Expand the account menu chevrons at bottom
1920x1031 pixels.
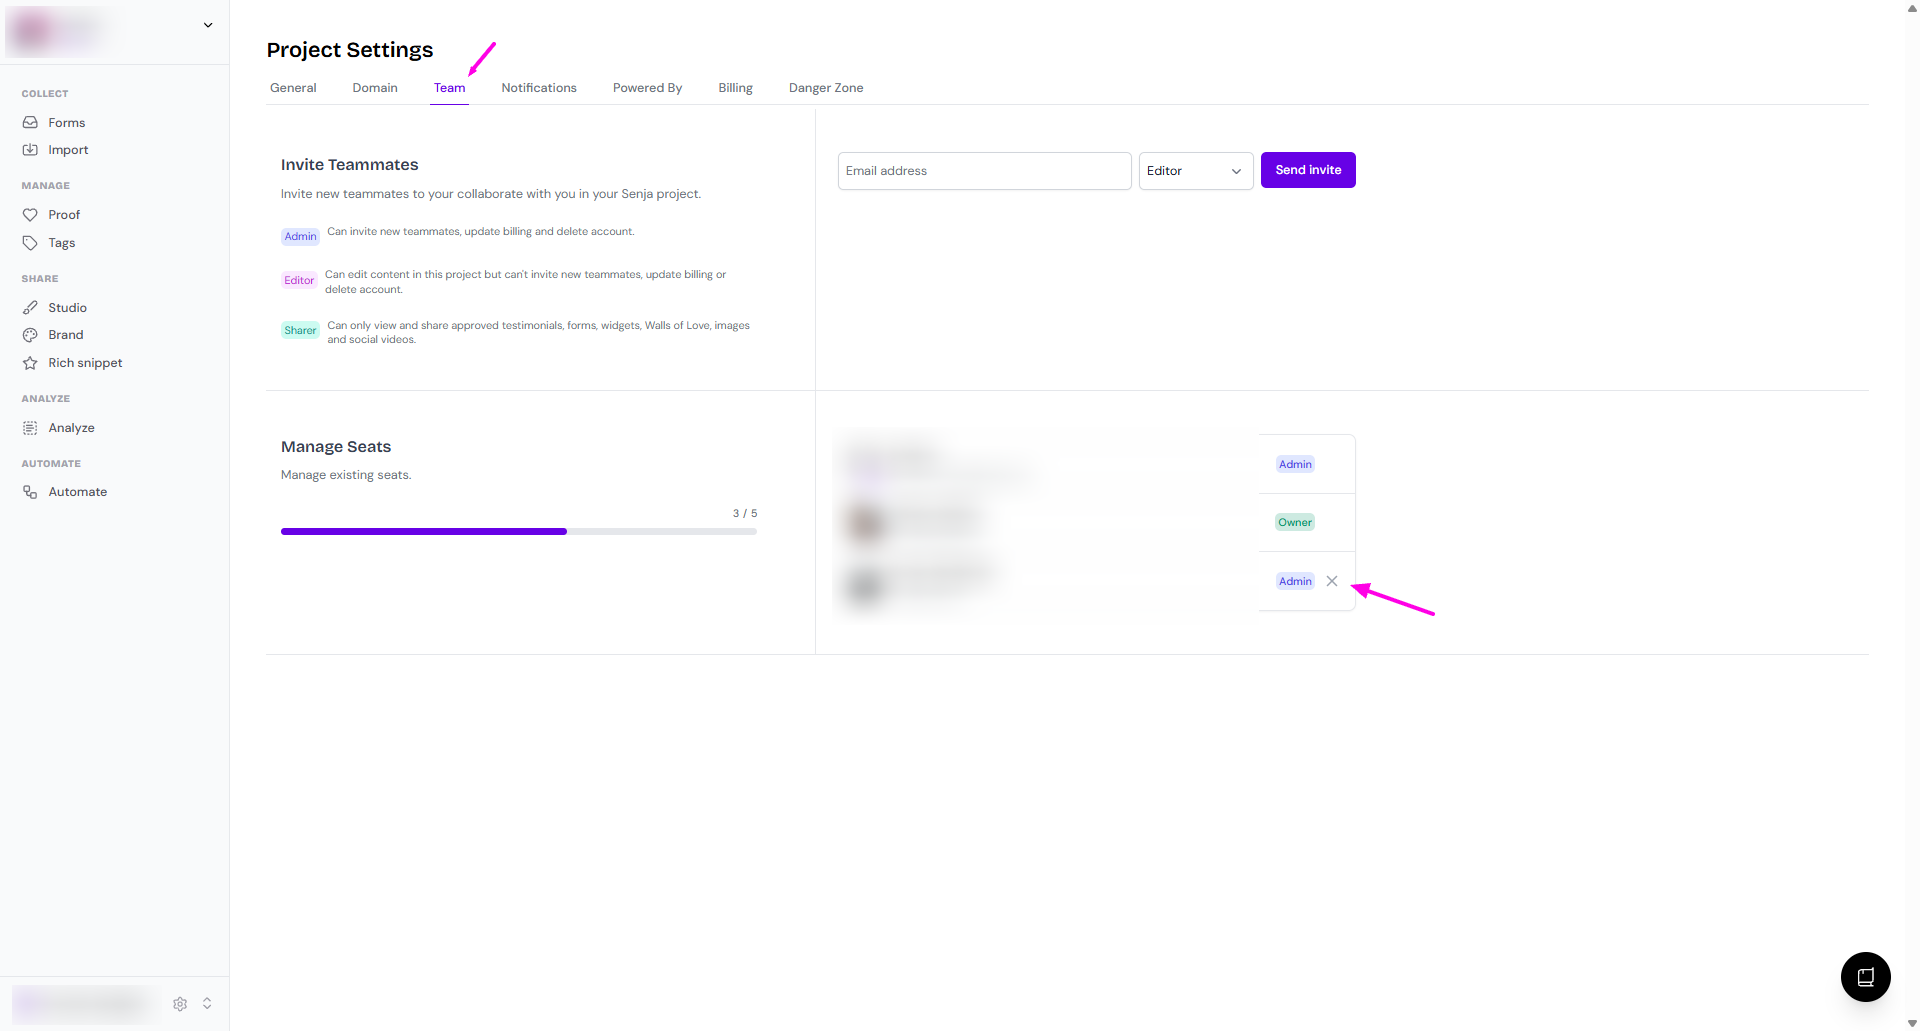pos(207,1003)
